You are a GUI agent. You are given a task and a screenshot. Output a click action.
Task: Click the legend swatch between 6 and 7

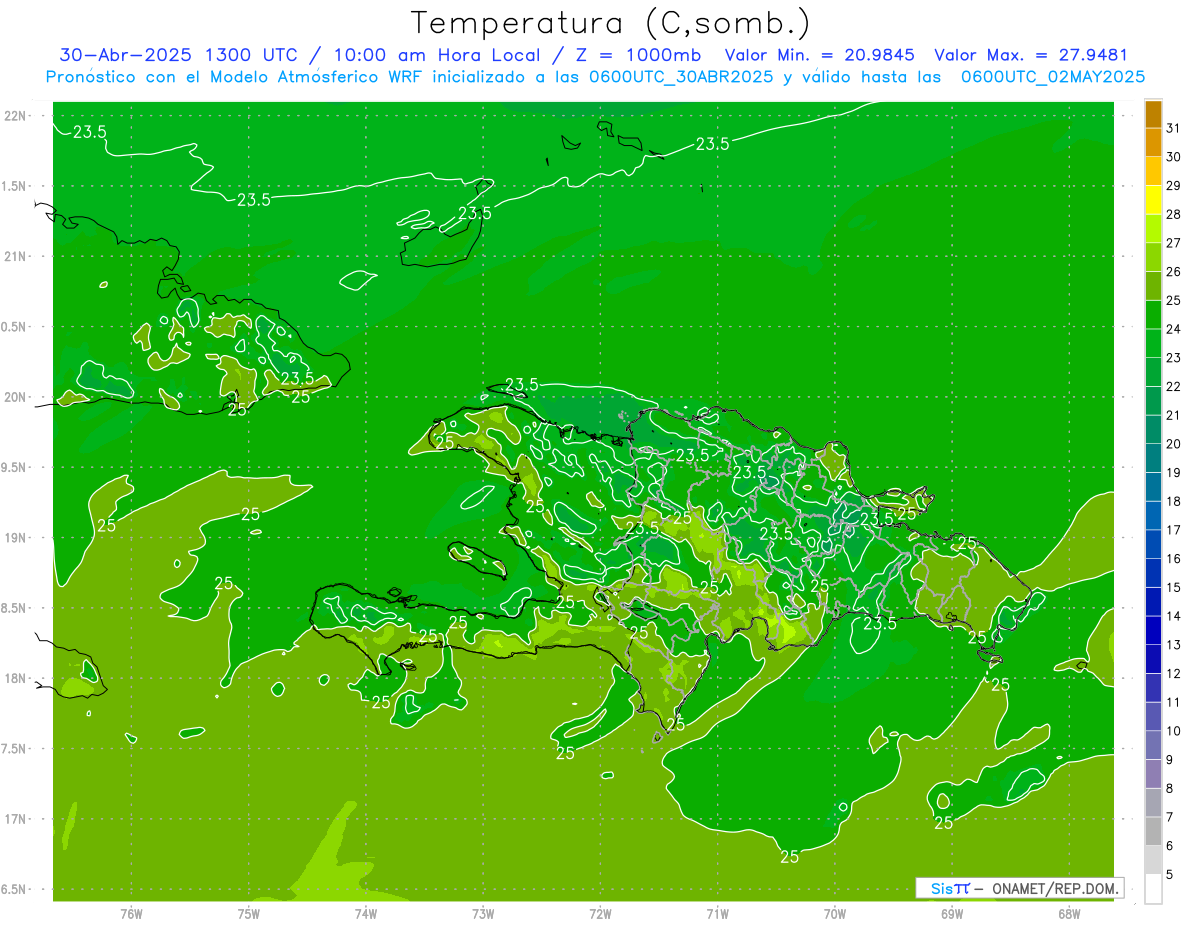point(1153,831)
